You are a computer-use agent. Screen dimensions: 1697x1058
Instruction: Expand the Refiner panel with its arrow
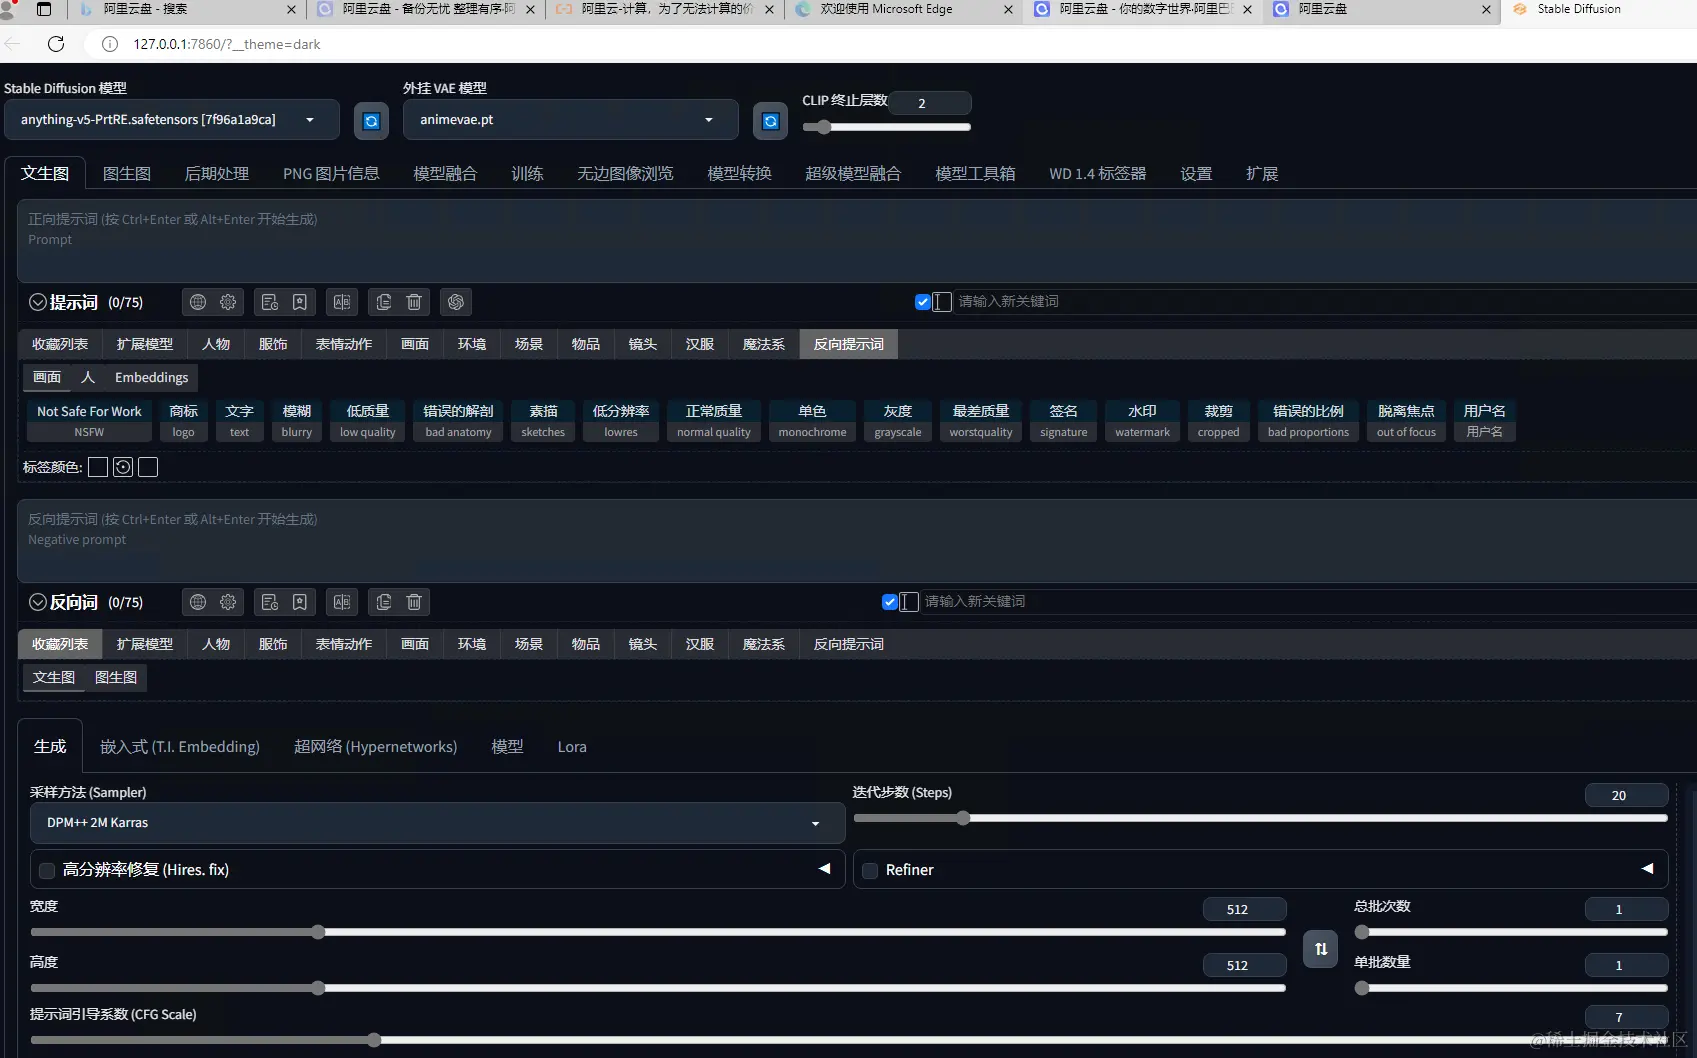tap(1647, 869)
